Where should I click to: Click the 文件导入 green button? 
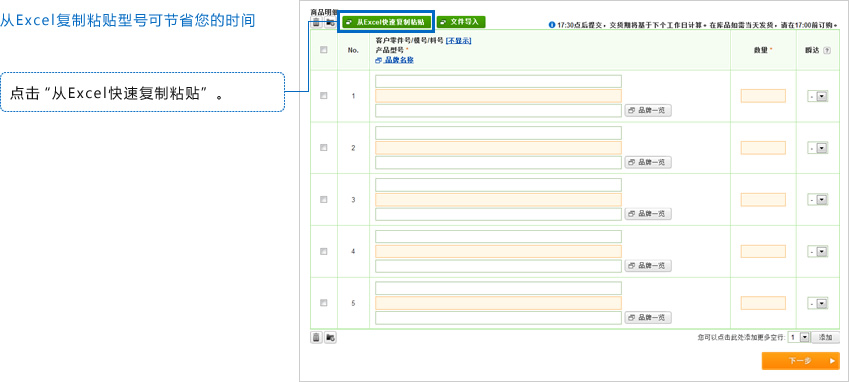(461, 22)
